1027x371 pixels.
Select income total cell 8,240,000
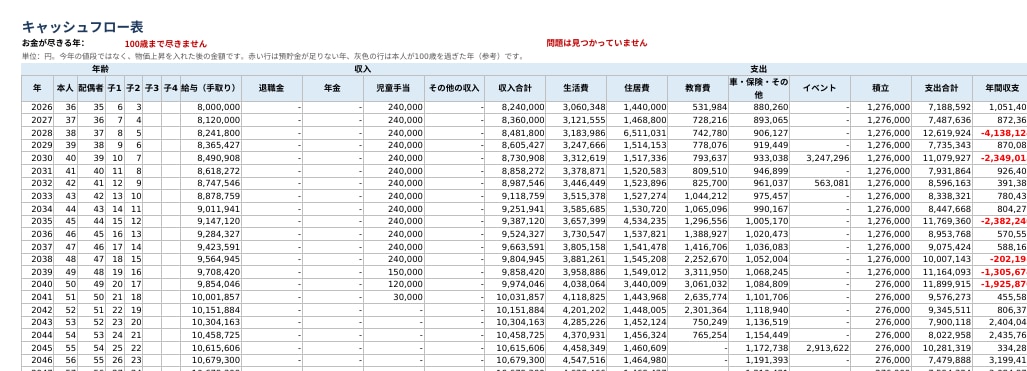pyautogui.click(x=515, y=107)
